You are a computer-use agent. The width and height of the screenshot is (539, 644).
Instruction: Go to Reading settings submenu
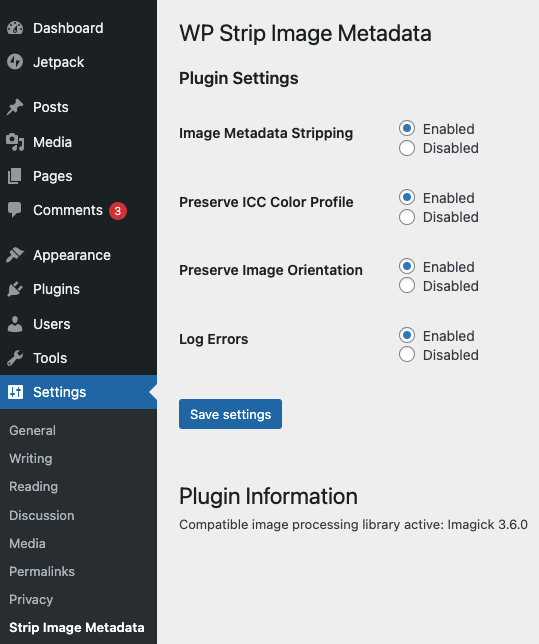(x=34, y=486)
